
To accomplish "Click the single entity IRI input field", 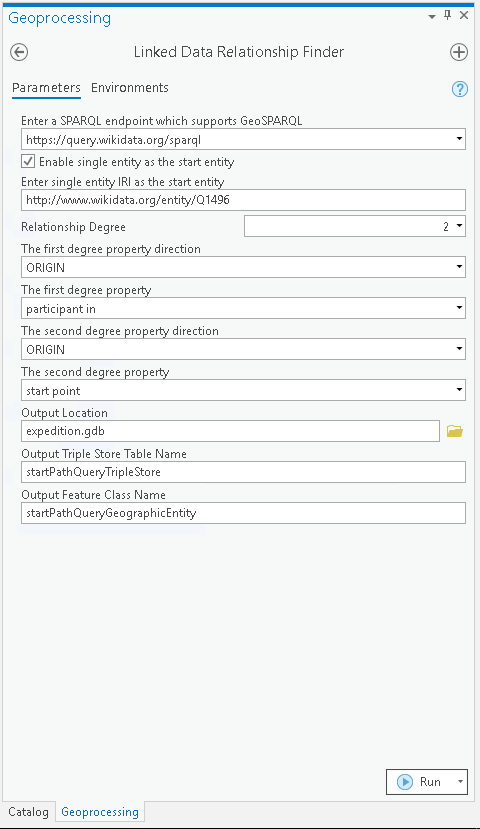I will (x=243, y=200).
